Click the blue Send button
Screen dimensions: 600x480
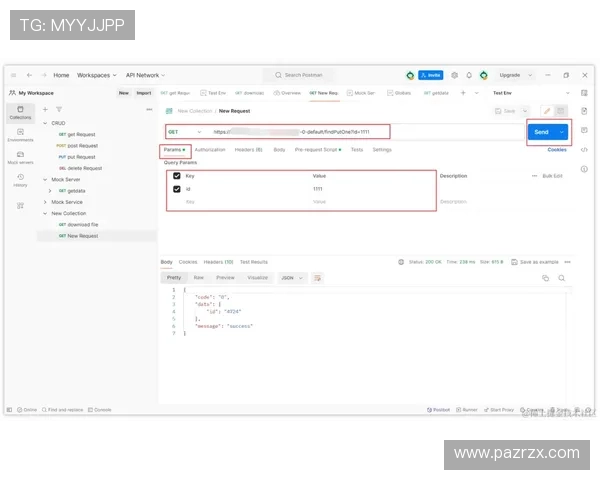tap(541, 132)
